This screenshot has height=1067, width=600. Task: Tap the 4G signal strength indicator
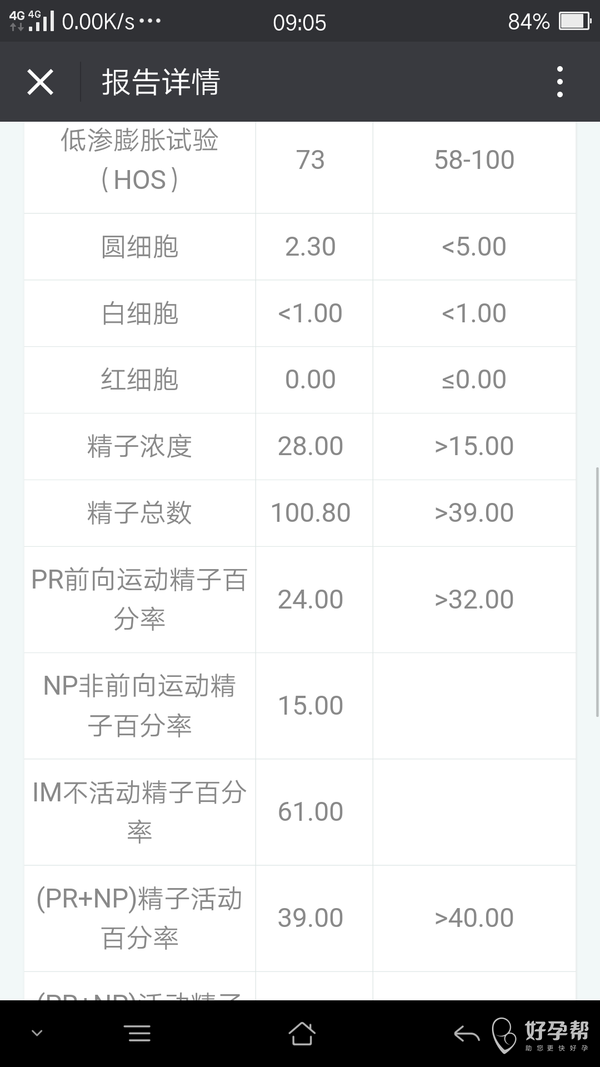pyautogui.click(x=32, y=21)
